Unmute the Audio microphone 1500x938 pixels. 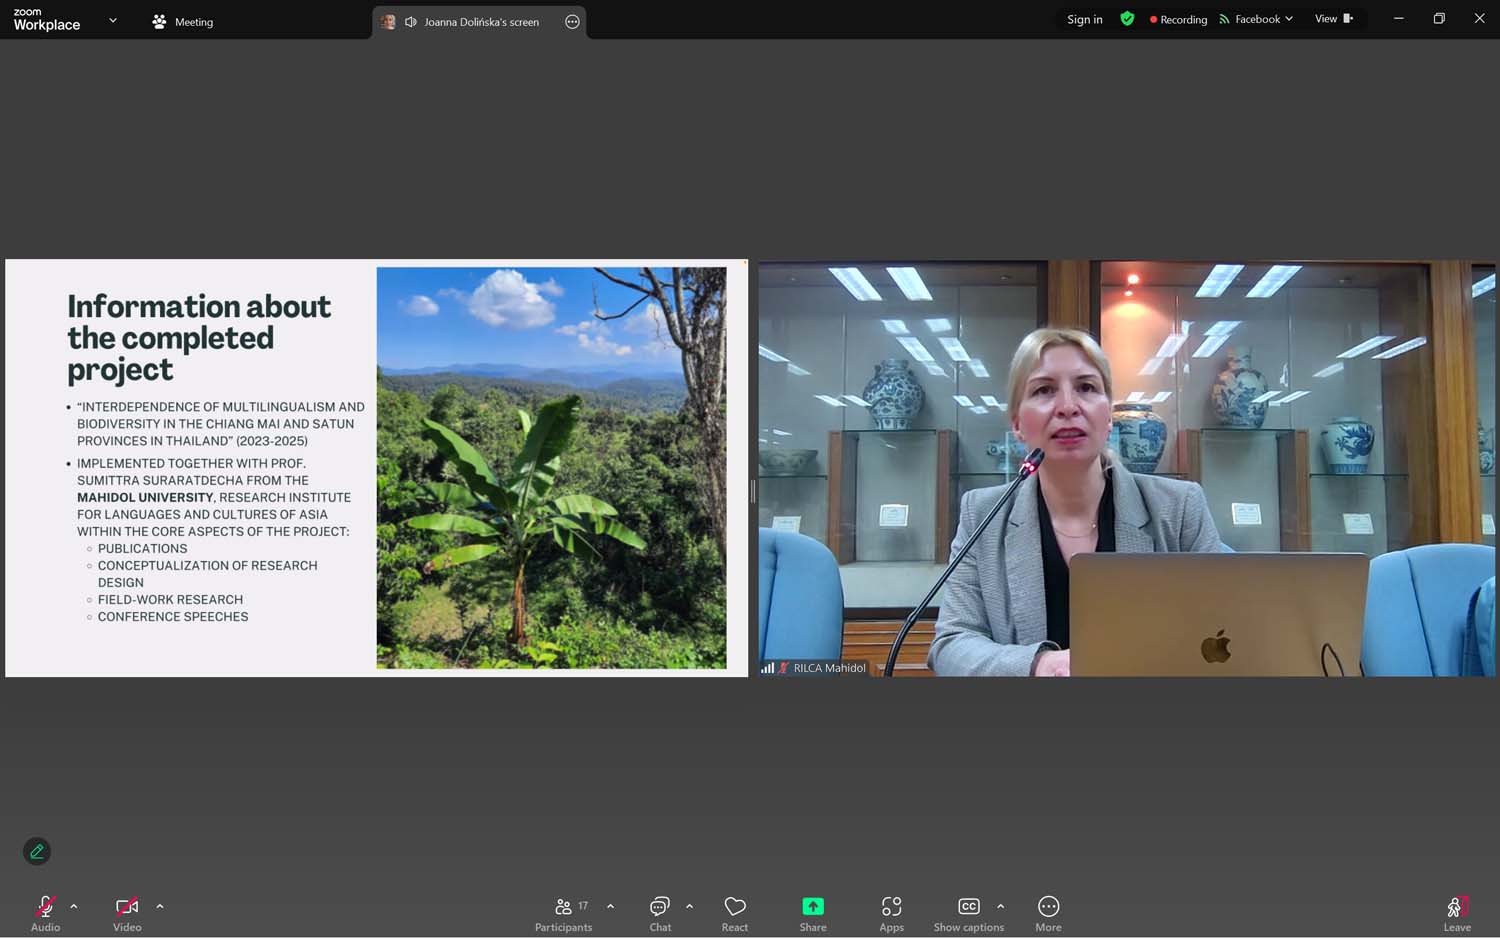[x=45, y=912]
